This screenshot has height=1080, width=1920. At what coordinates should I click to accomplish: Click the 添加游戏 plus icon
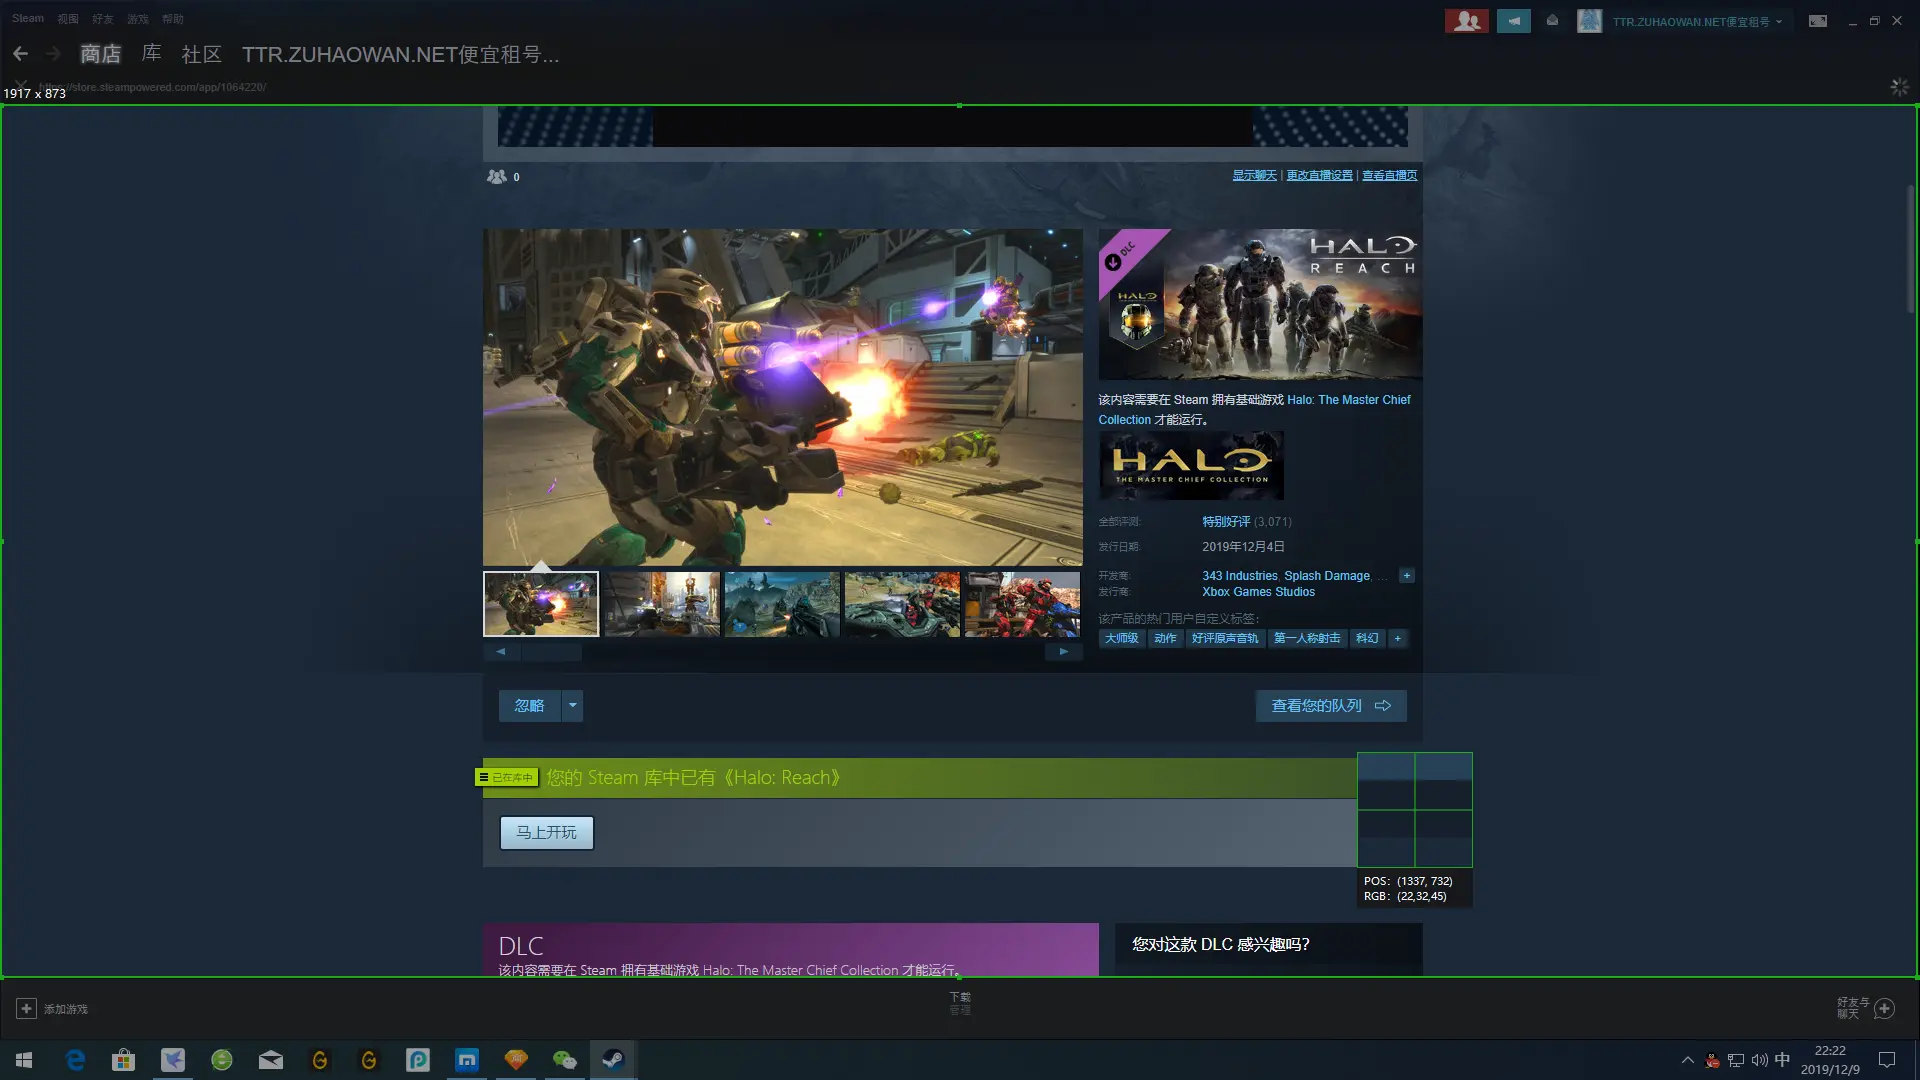pos(27,1009)
